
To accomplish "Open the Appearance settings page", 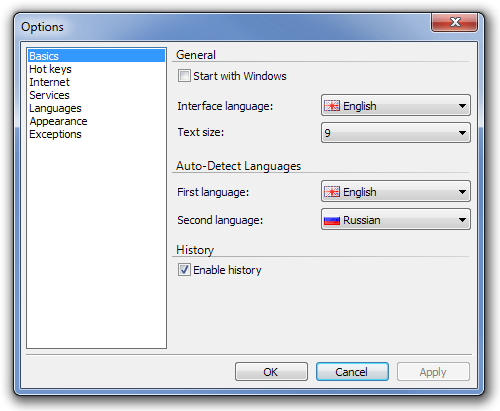I will [58, 121].
